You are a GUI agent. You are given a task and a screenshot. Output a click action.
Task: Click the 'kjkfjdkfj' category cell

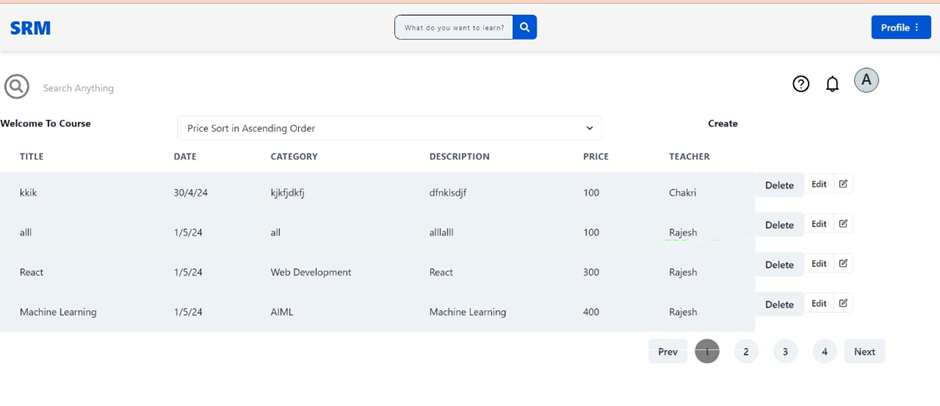[288, 193]
